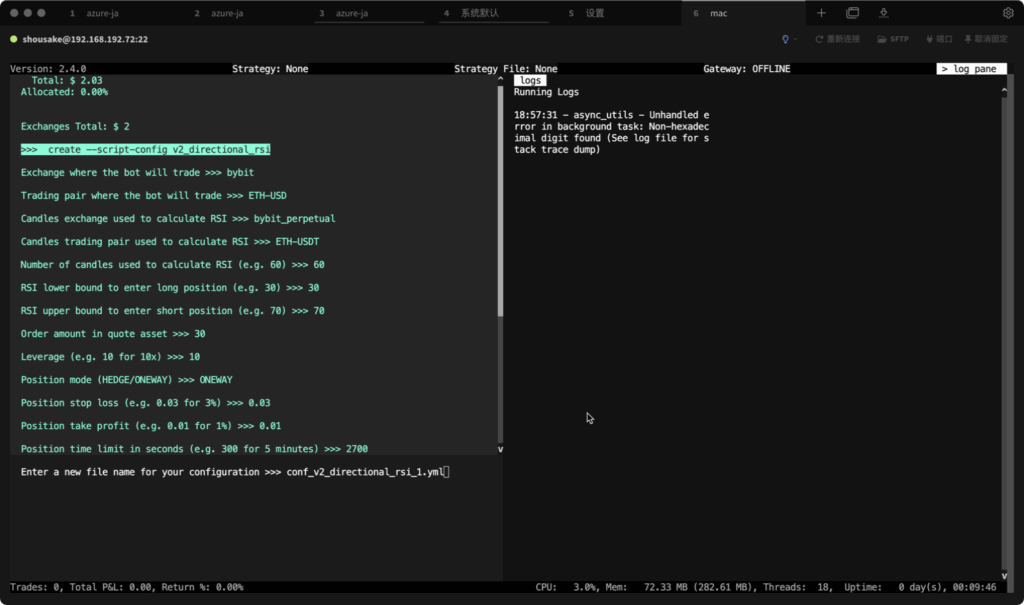The image size is (1024, 605).
Task: Click the download/import icon in tab bar
Action: pos(884,13)
